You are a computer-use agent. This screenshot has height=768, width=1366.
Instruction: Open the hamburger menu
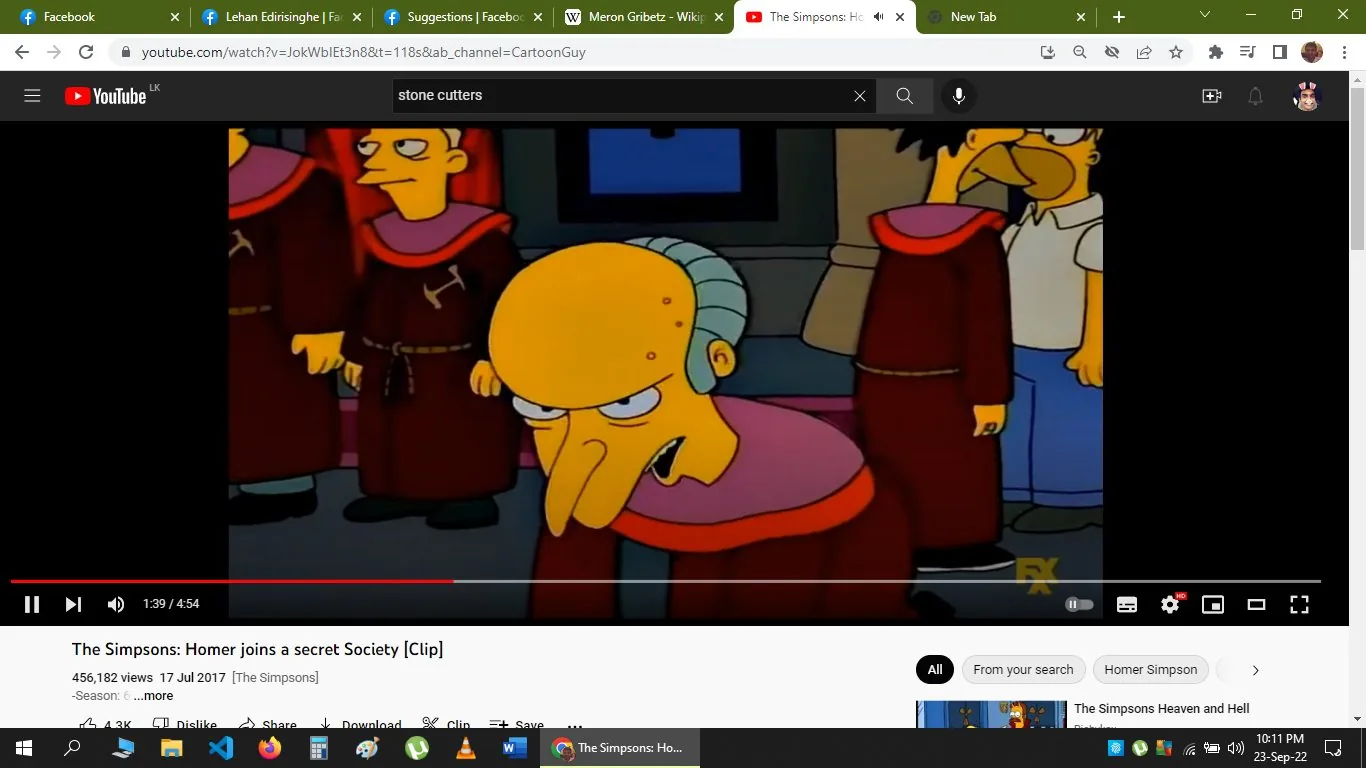[x=32, y=96]
